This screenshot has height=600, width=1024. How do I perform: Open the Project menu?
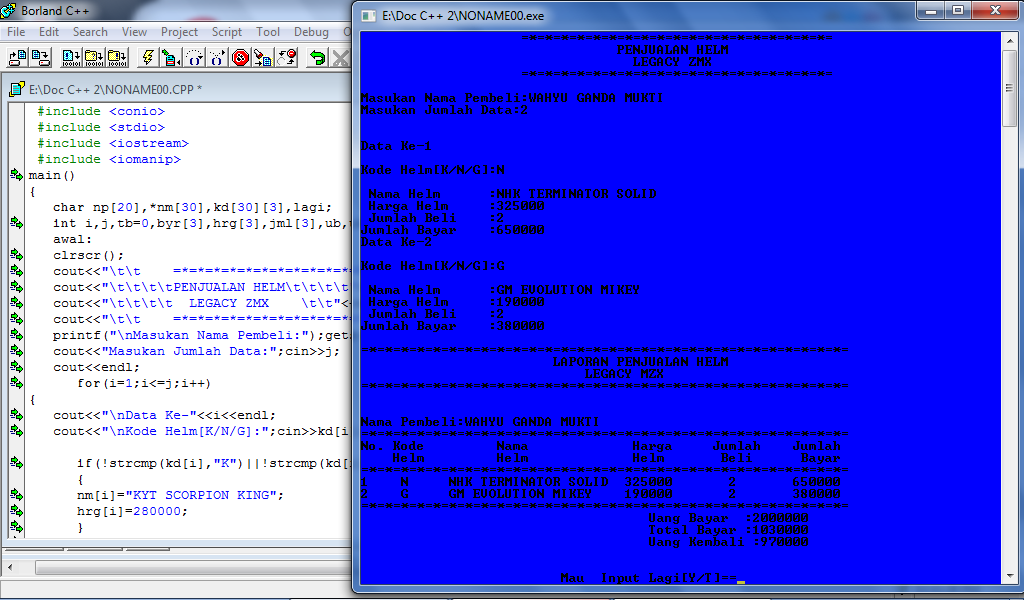[x=179, y=32]
